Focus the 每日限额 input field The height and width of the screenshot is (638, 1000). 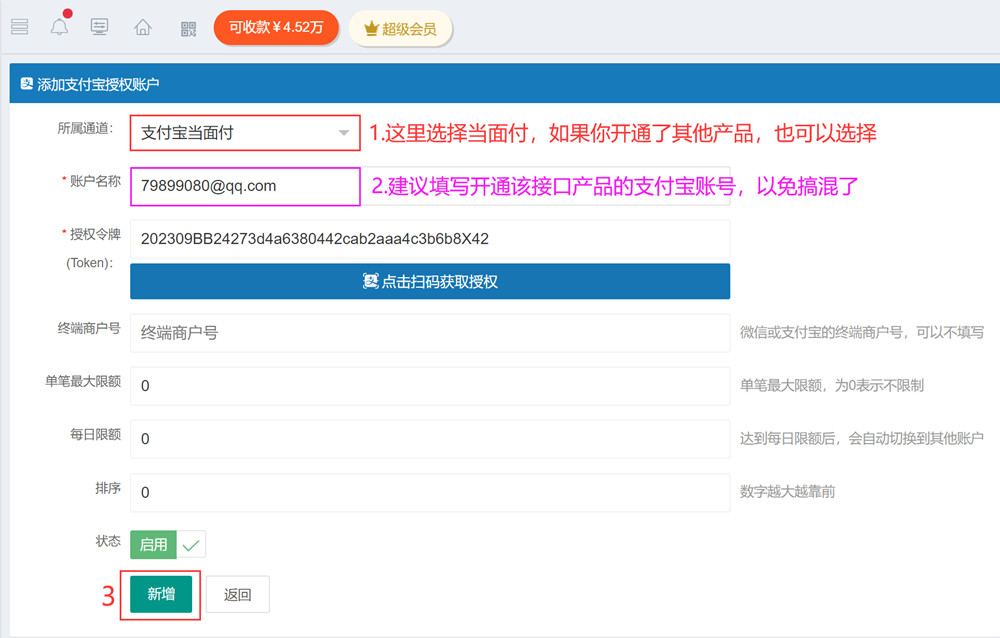[x=430, y=438]
